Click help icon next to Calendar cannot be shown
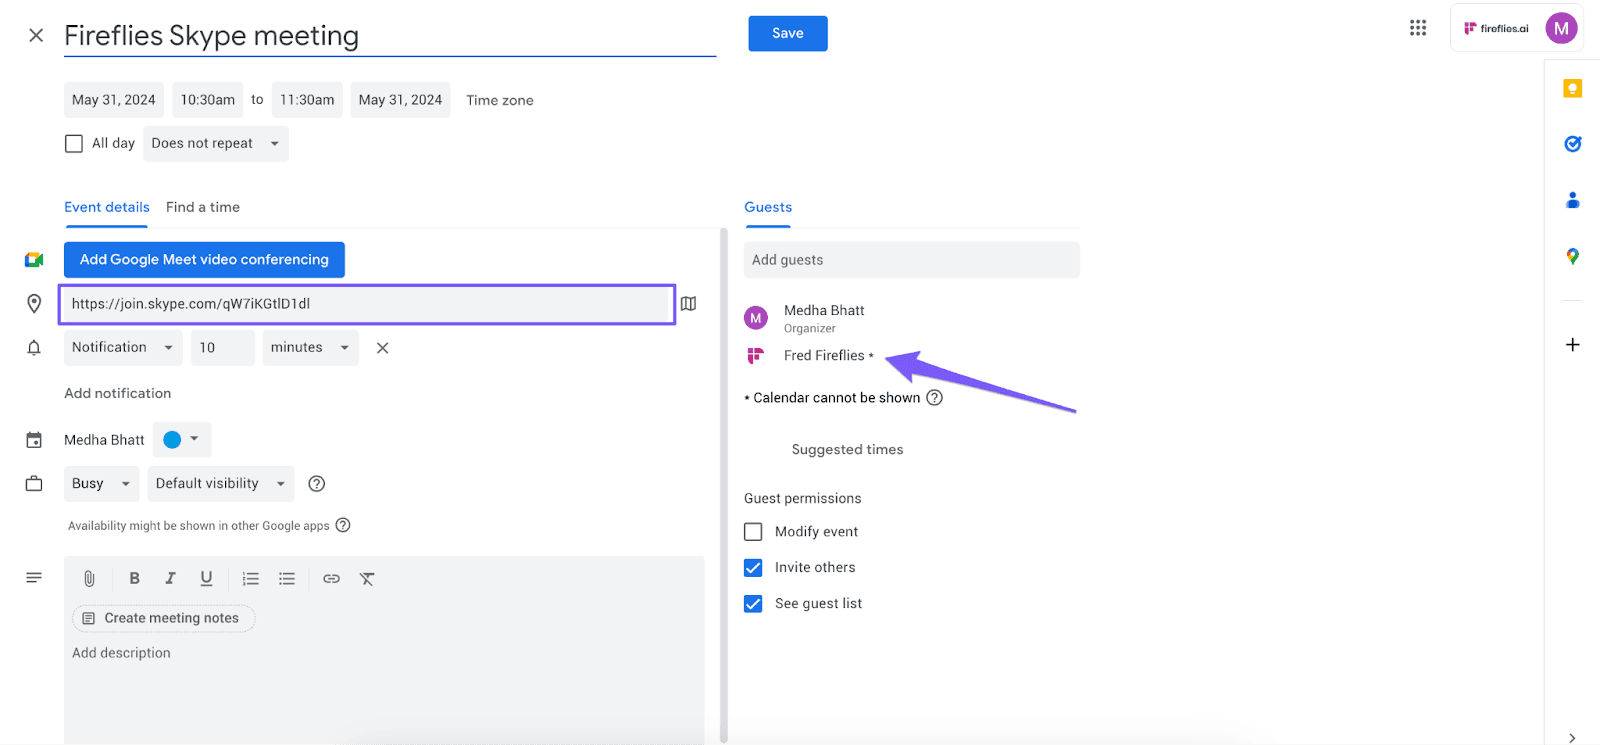1600x745 pixels. tap(934, 398)
